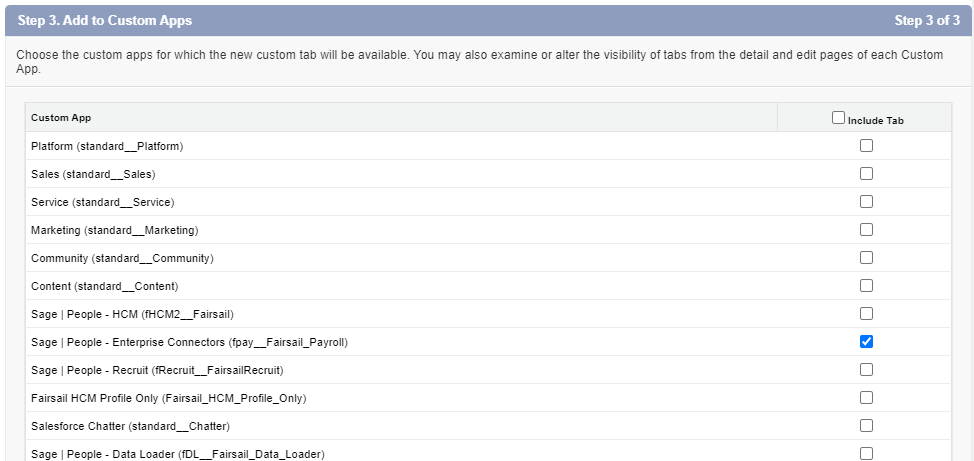Click the Step 3 of 3 indicator
Viewport: 974px width, 461px height.
point(928,20)
